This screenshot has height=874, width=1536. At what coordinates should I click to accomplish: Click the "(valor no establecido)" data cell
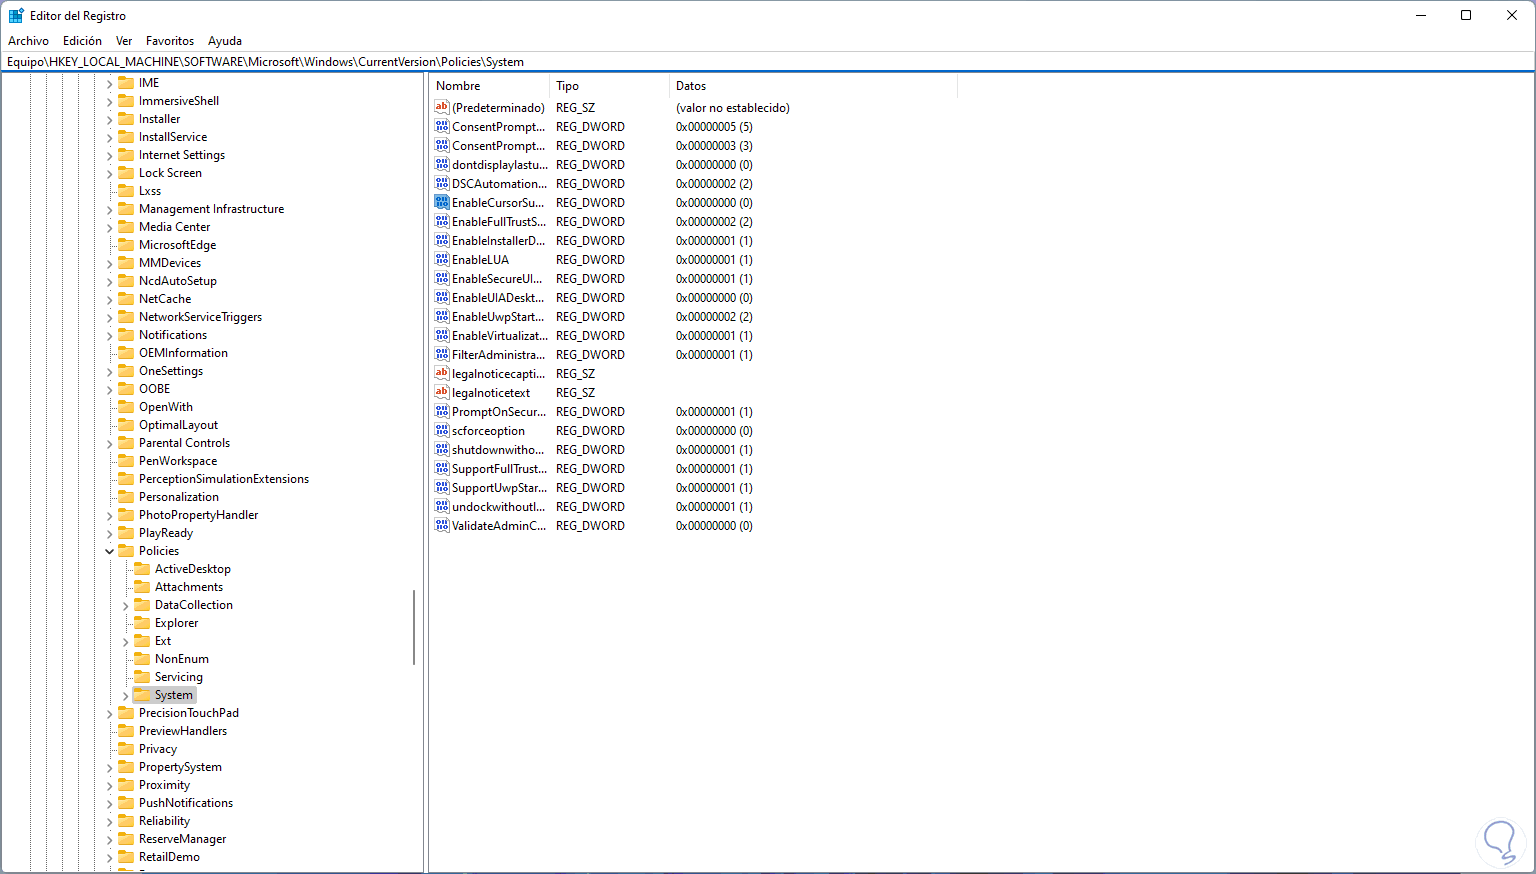733,107
